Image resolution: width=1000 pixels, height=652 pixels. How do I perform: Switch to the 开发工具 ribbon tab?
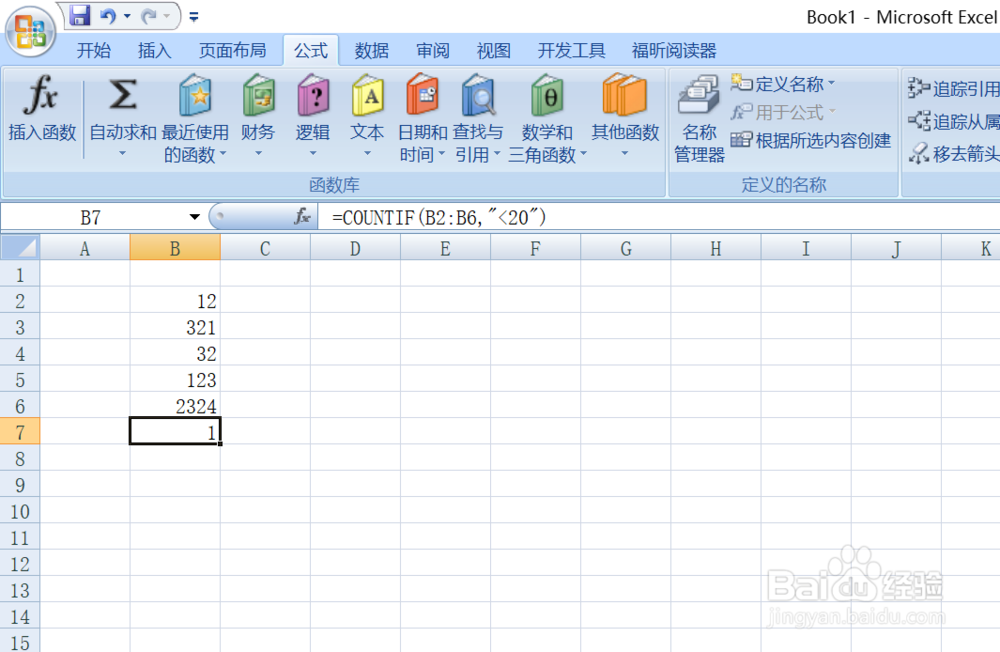[570, 50]
